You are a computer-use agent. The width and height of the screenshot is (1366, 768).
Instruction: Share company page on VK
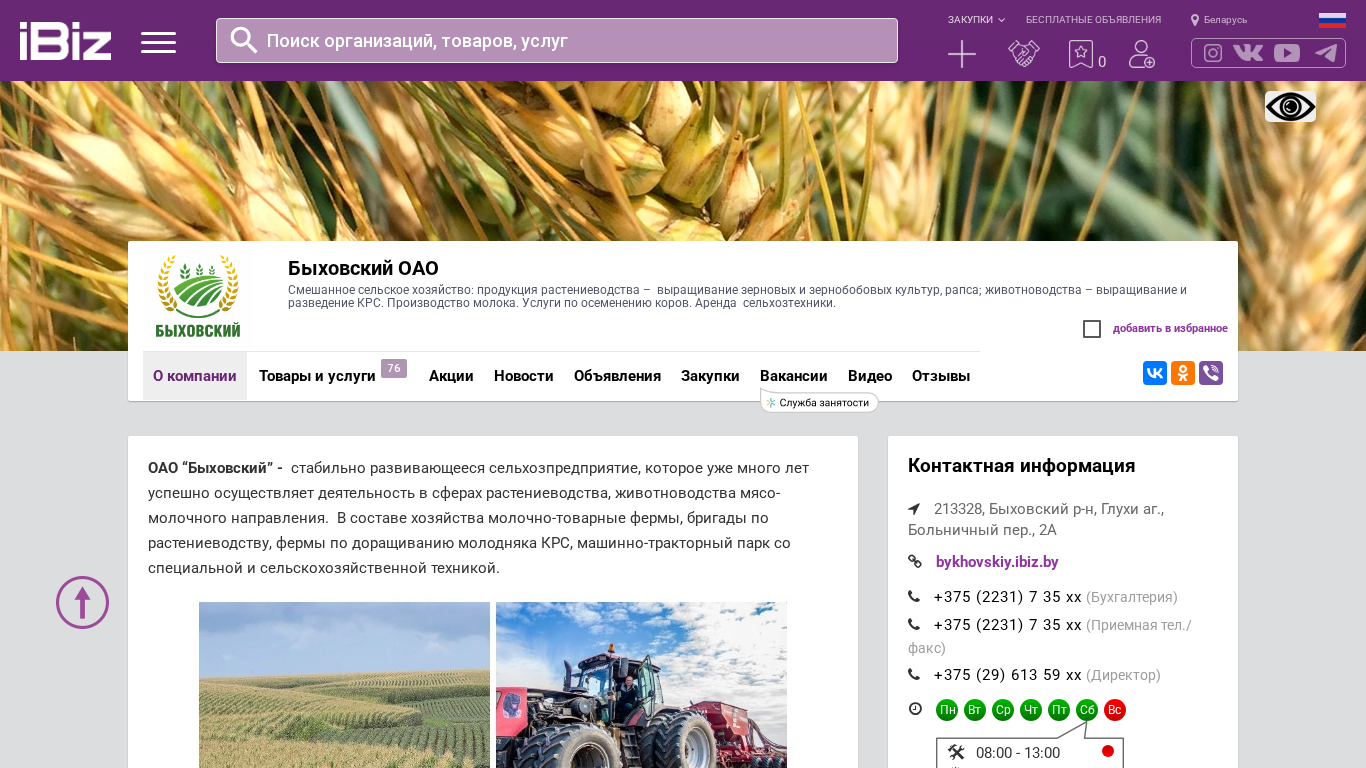1155,373
